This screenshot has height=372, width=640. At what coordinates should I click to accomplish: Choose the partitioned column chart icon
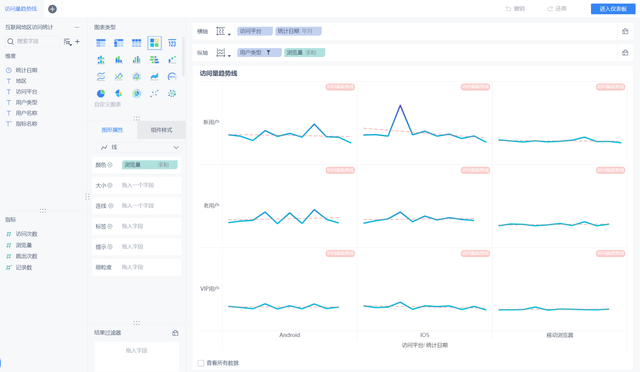[101, 60]
